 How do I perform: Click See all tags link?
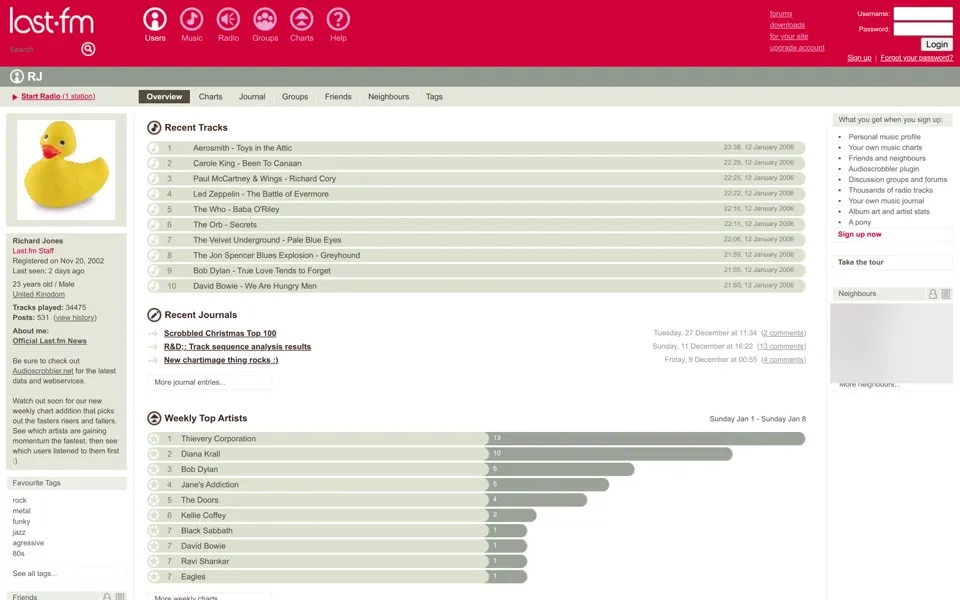pos(34,574)
